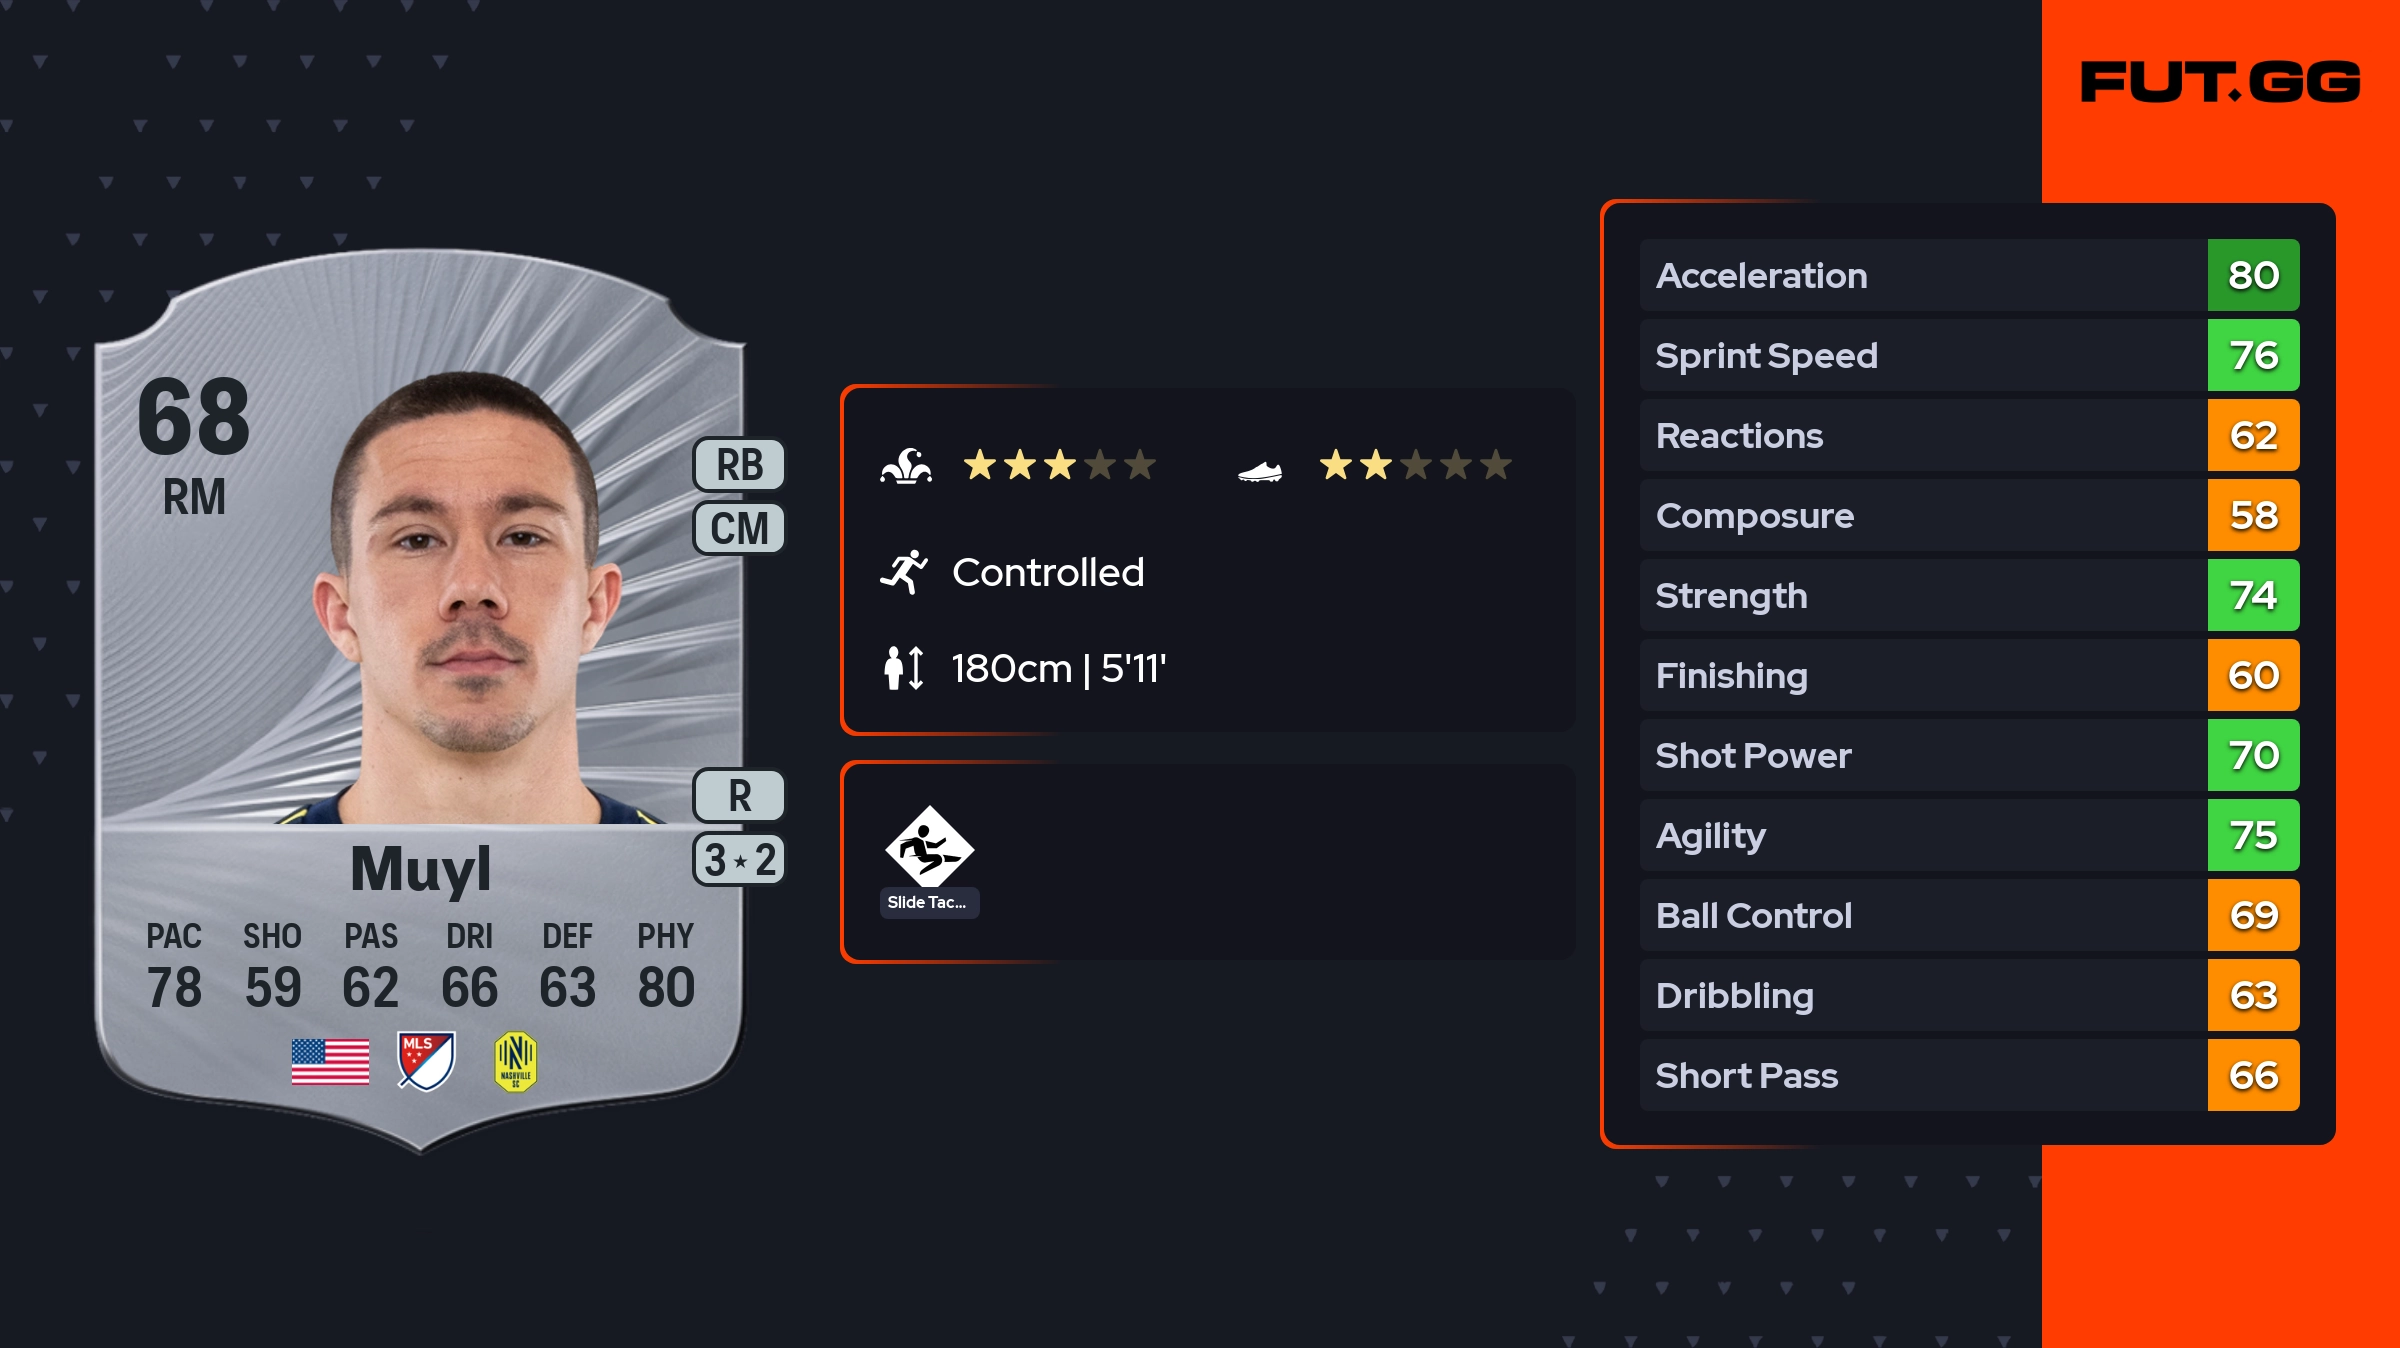Click the FUT.GG logo
This screenshot has width=2400, height=1348.
pyautogui.click(x=2220, y=82)
